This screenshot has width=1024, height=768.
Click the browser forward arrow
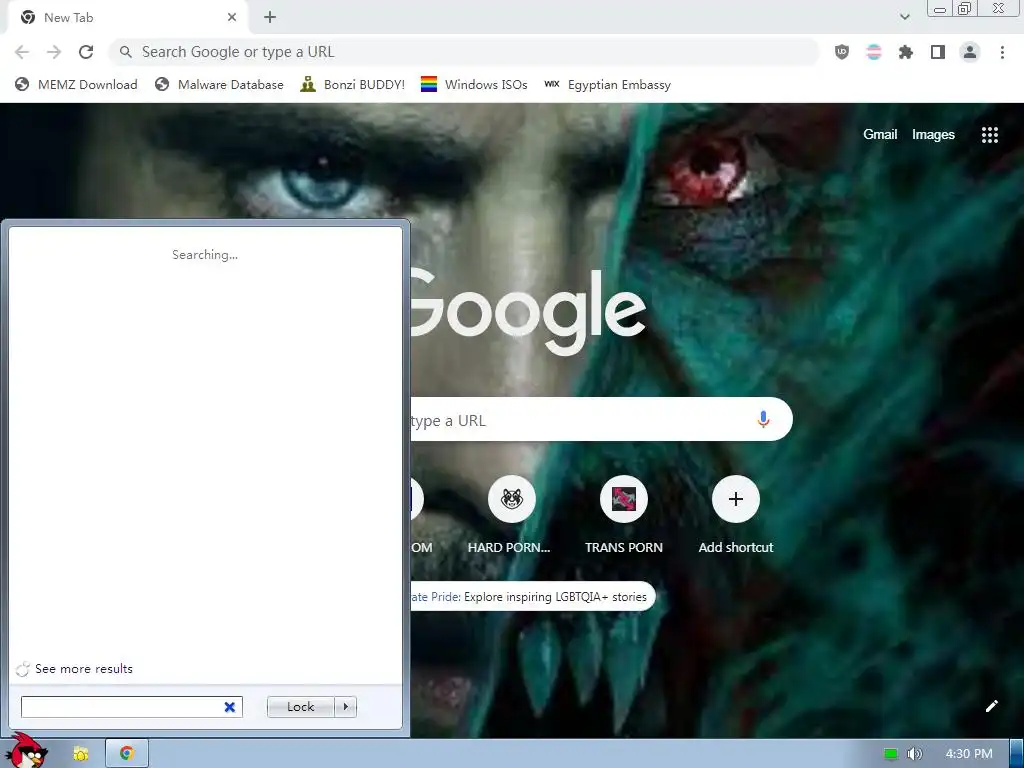(54, 52)
